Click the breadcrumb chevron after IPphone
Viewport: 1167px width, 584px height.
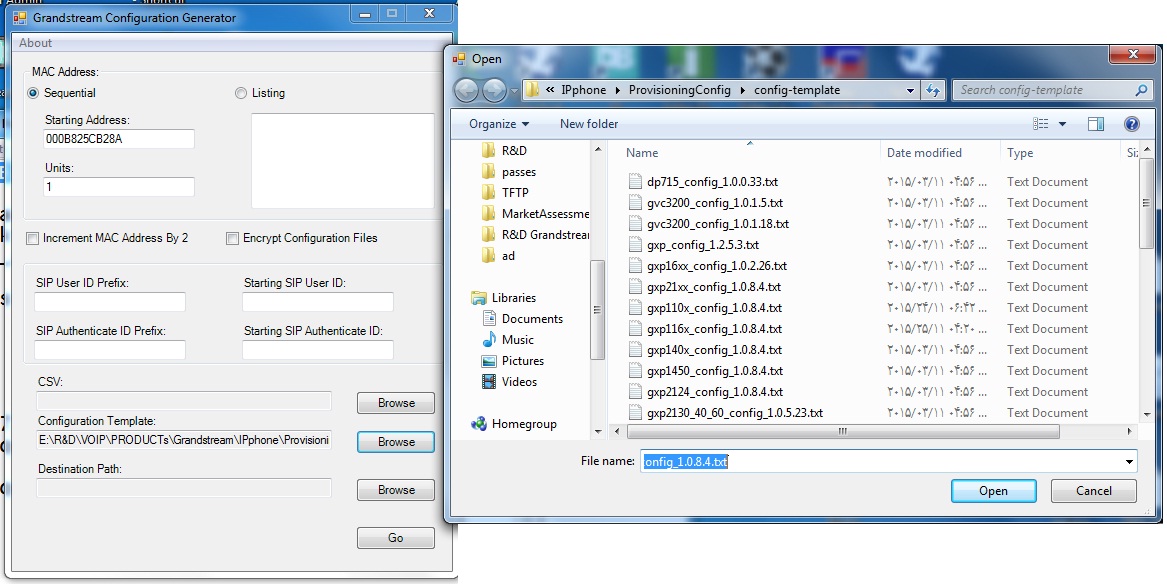(617, 90)
